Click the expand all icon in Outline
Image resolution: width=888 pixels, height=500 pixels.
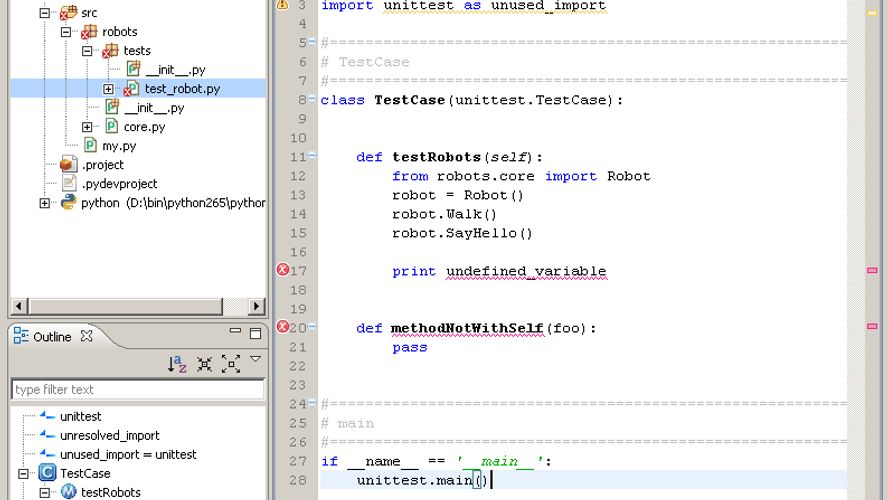(x=230, y=365)
